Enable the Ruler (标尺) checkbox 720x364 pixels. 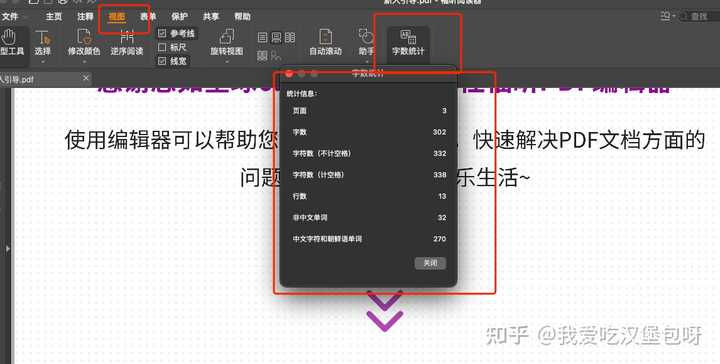162,47
